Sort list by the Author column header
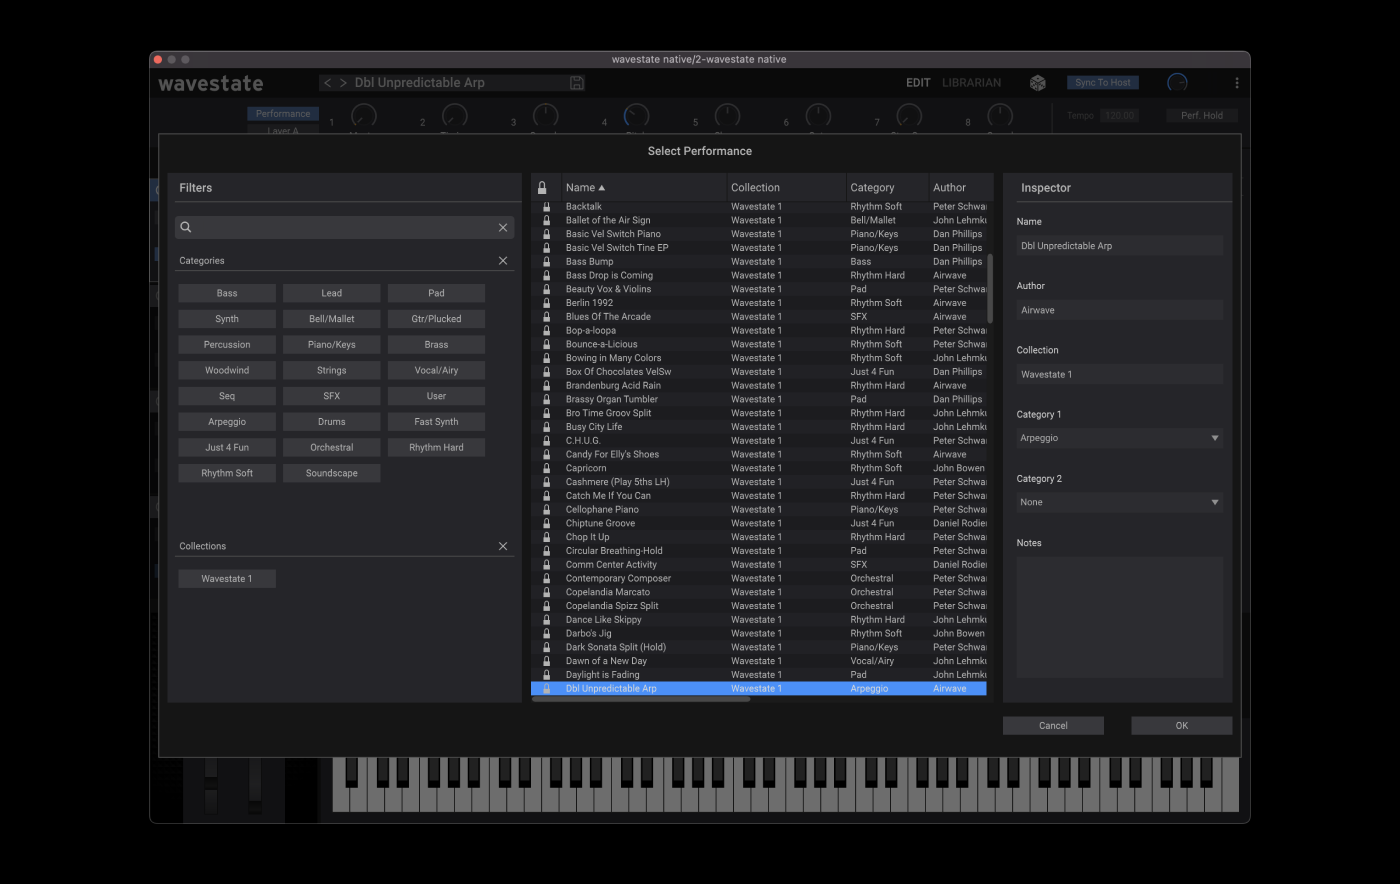 pyautogui.click(x=960, y=187)
